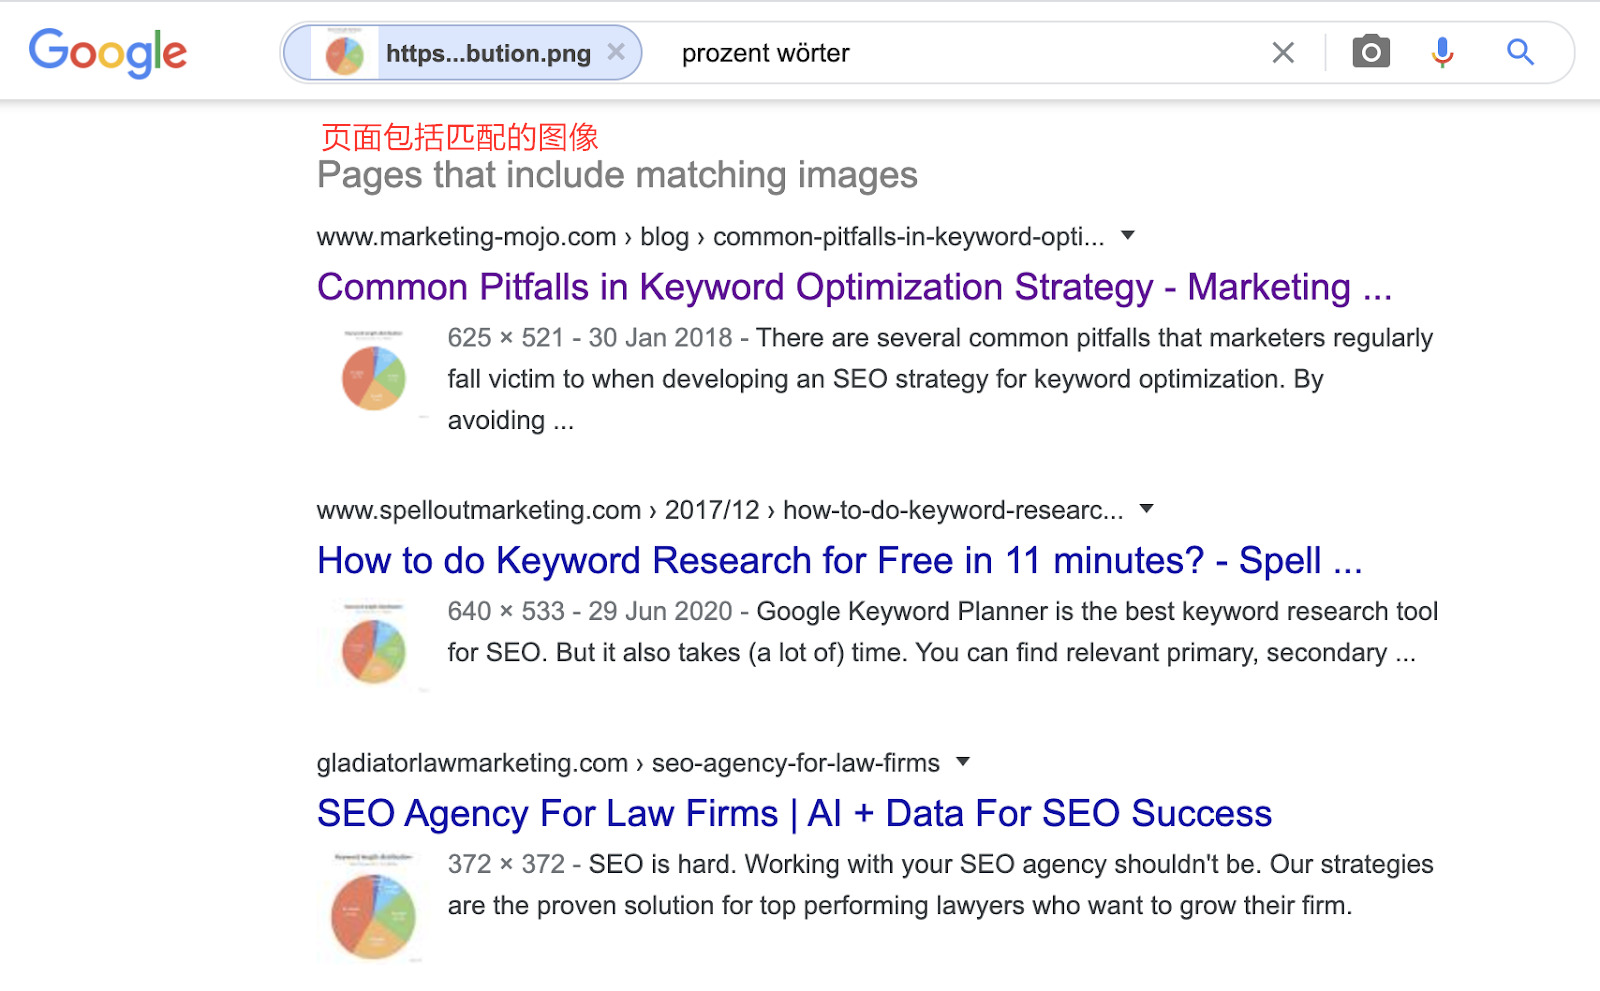The image size is (1600, 991).
Task: Click the blue magnifying glass search icon
Action: coord(1520,51)
